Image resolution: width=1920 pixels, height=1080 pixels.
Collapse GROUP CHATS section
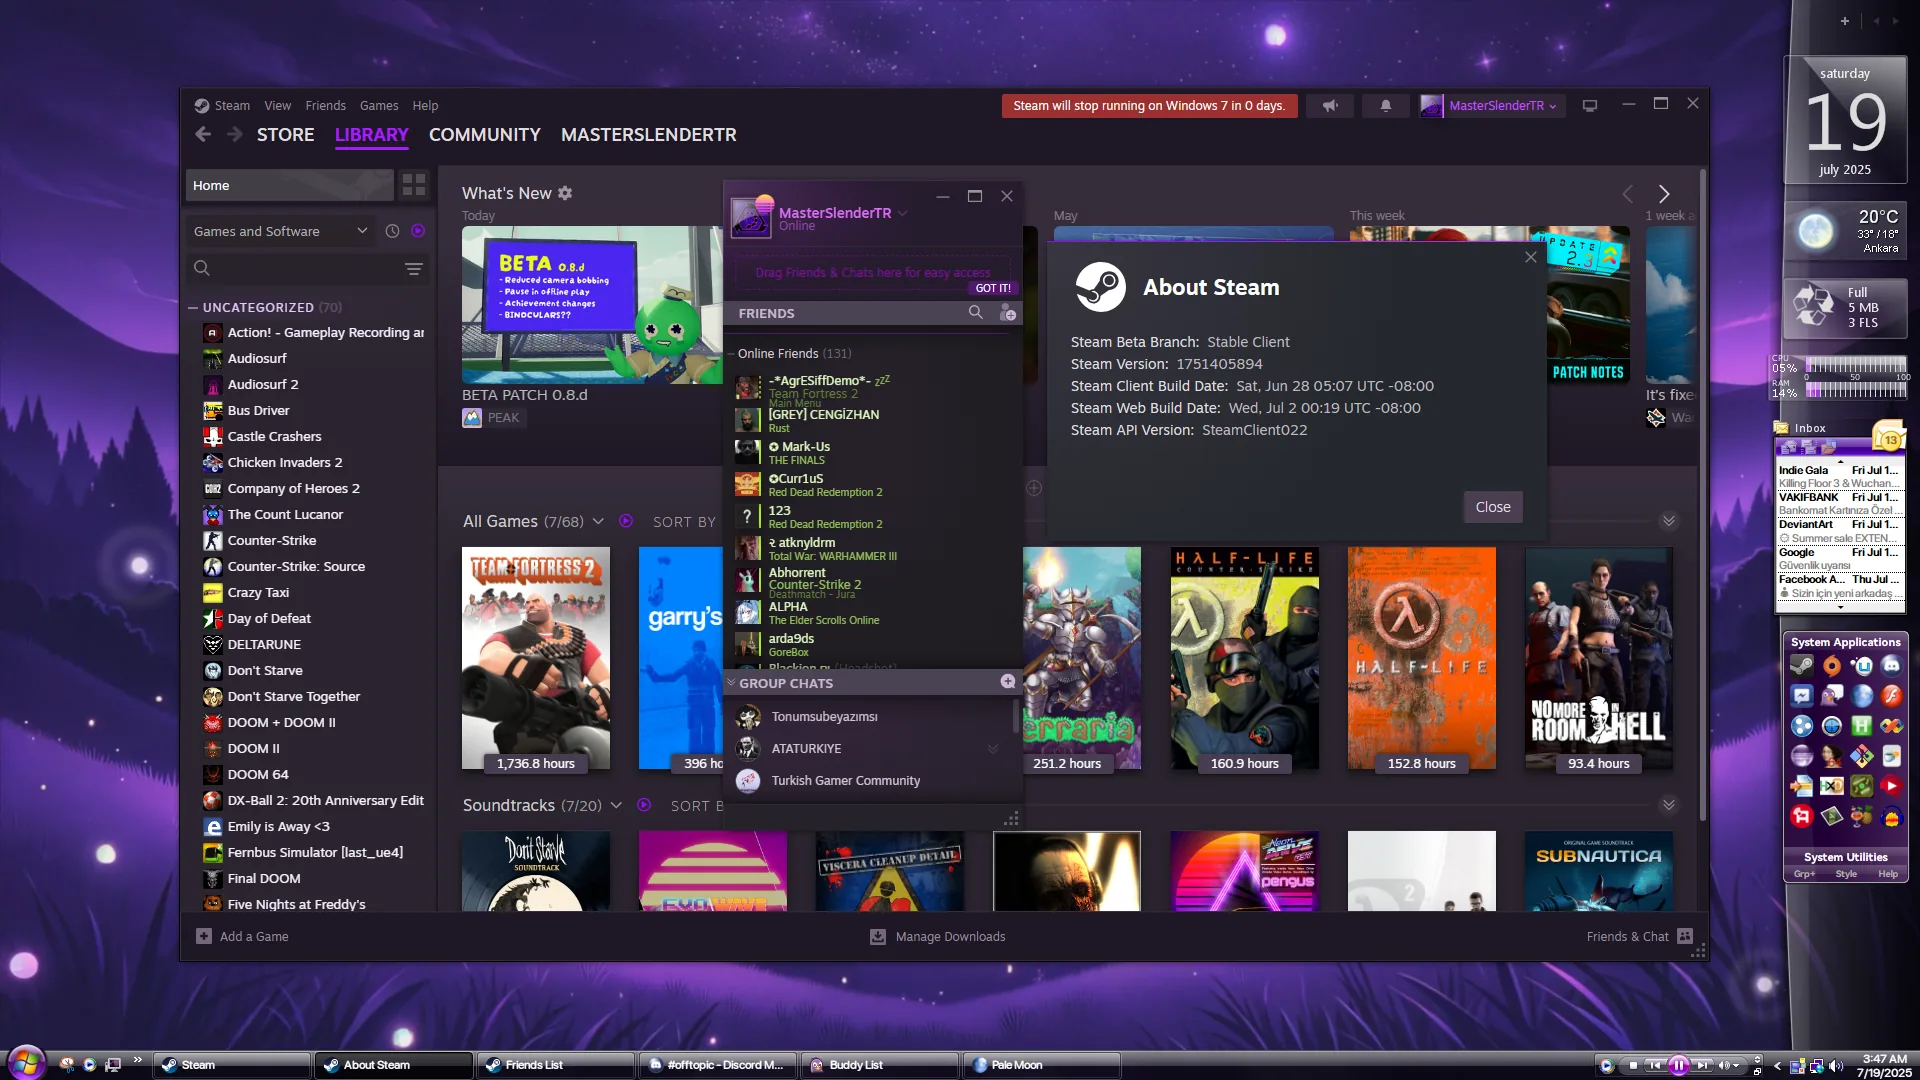[731, 683]
